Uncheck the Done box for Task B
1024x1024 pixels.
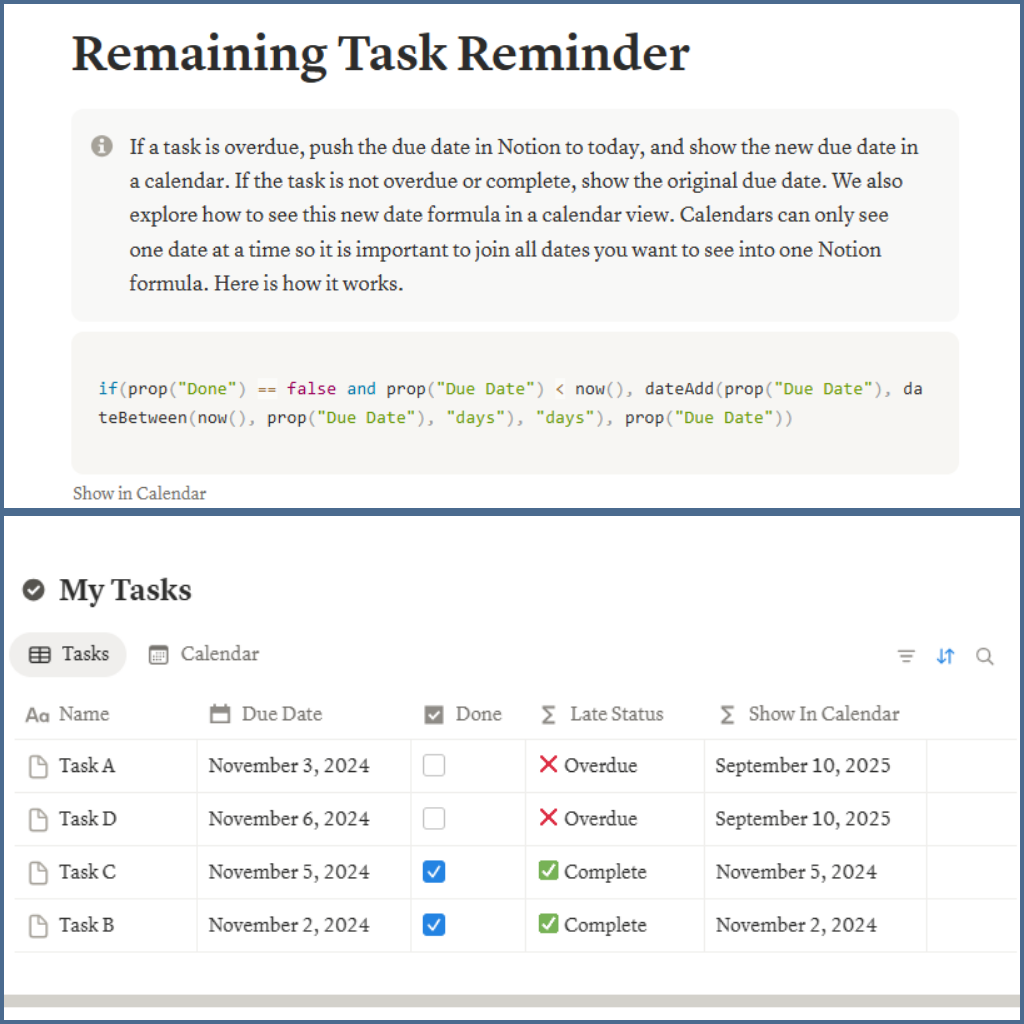pyautogui.click(x=434, y=925)
